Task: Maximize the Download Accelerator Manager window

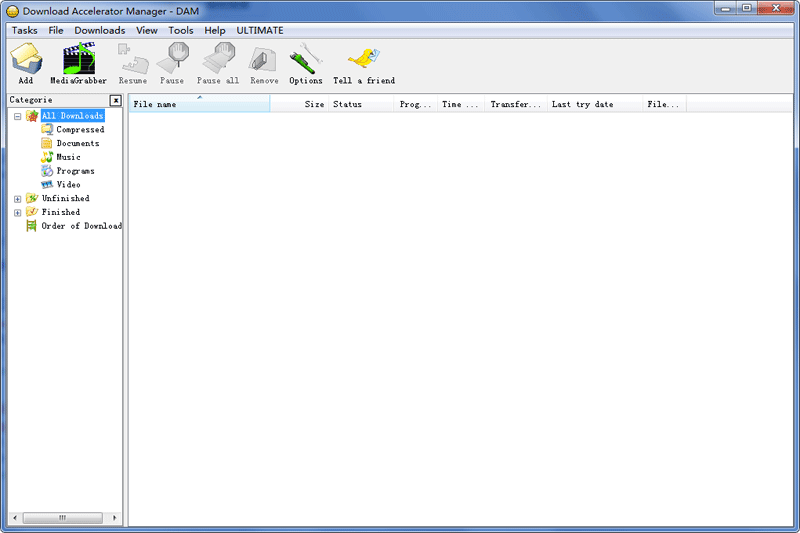Action: 746,9
